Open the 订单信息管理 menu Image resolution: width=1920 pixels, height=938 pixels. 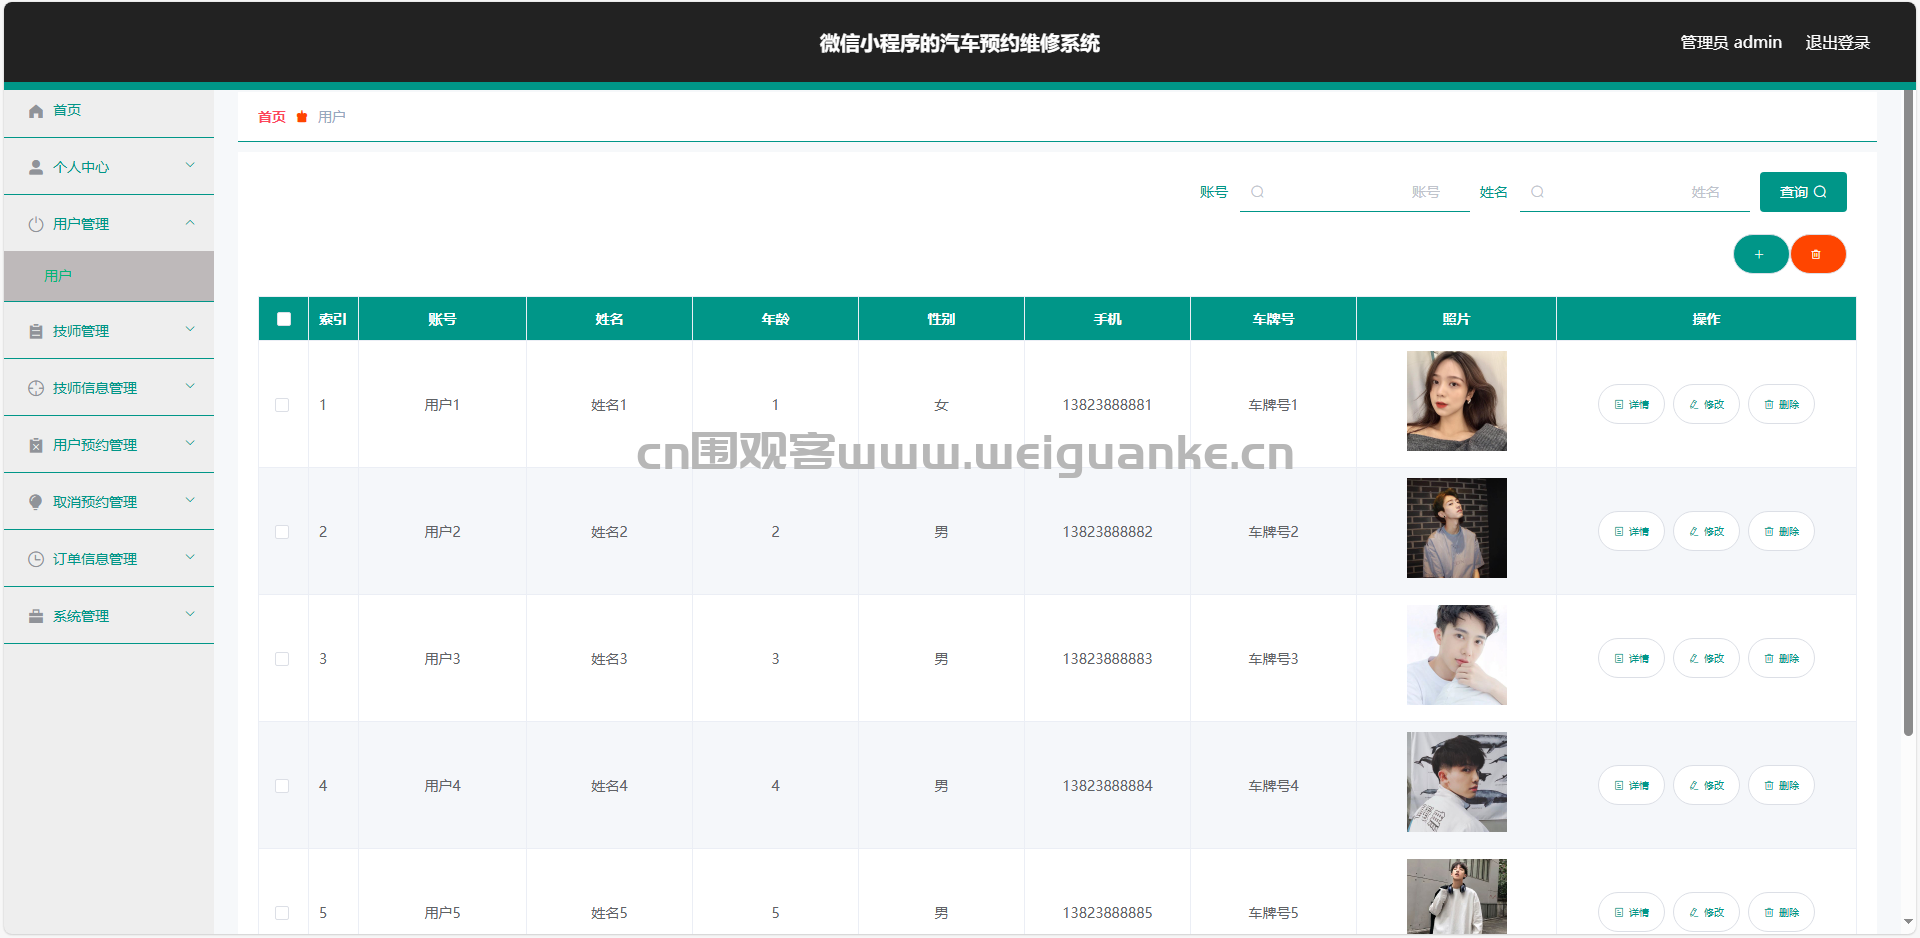[x=109, y=559]
